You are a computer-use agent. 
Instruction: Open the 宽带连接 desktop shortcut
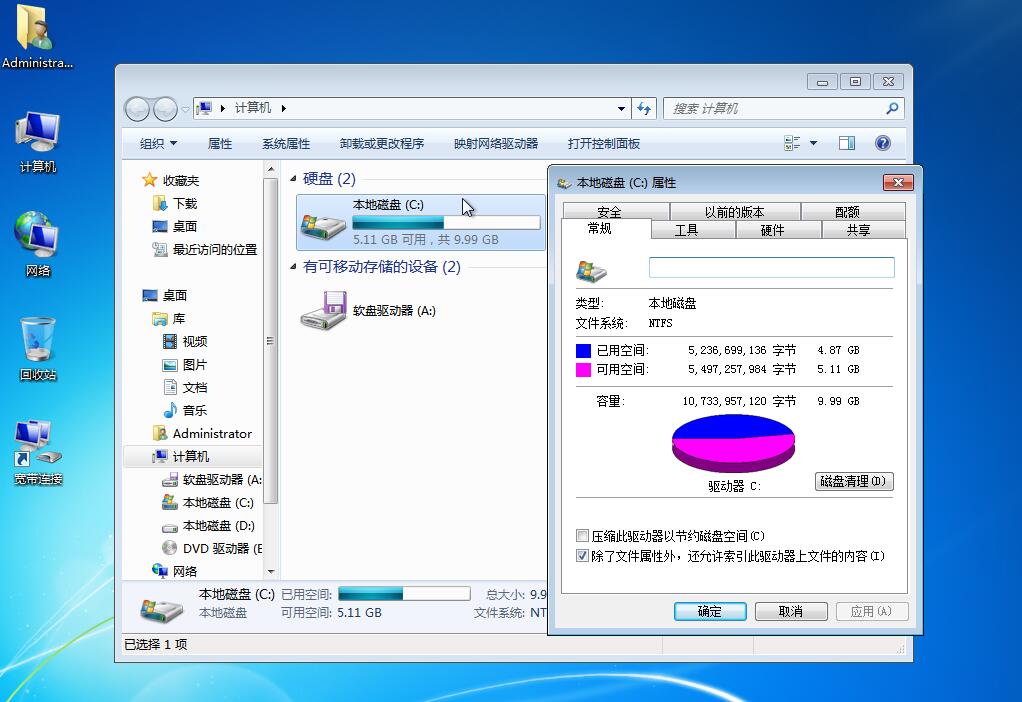(x=37, y=449)
